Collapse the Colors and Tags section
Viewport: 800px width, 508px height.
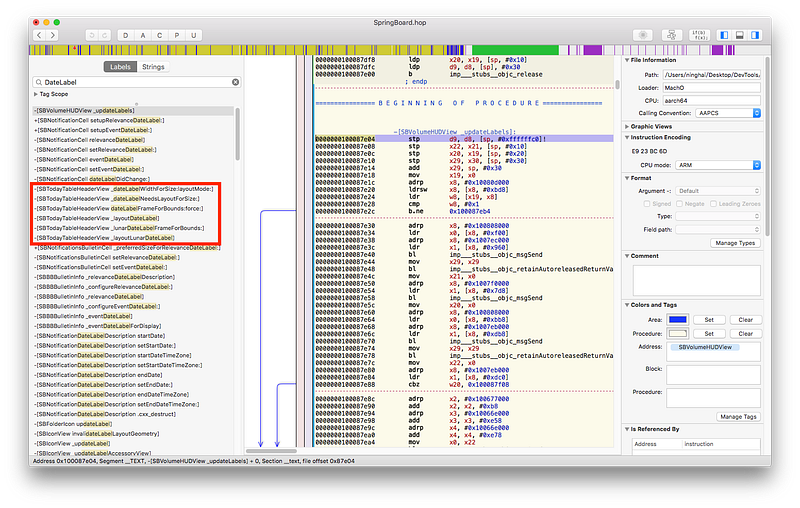point(627,305)
